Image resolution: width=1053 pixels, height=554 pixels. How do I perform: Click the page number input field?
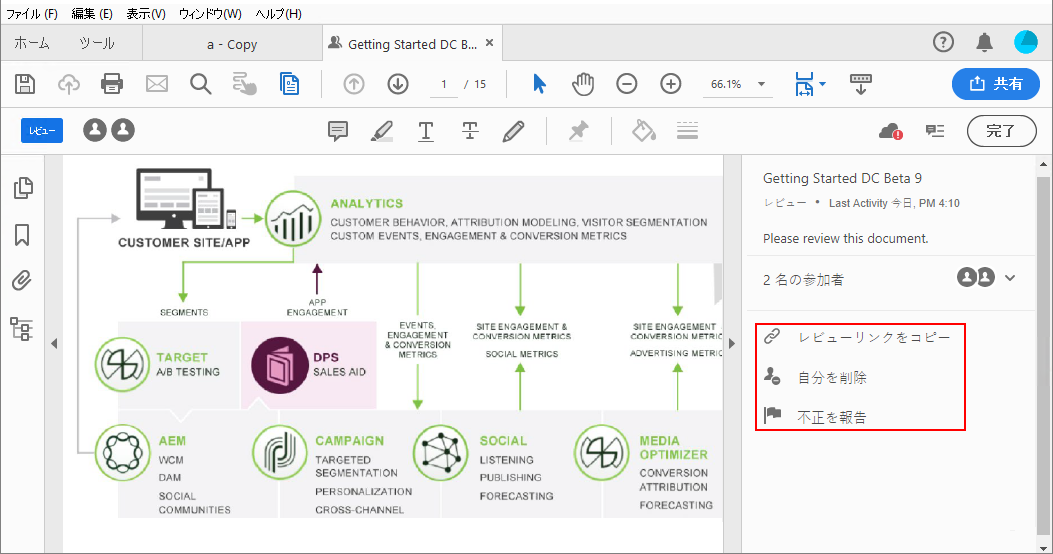(x=444, y=85)
